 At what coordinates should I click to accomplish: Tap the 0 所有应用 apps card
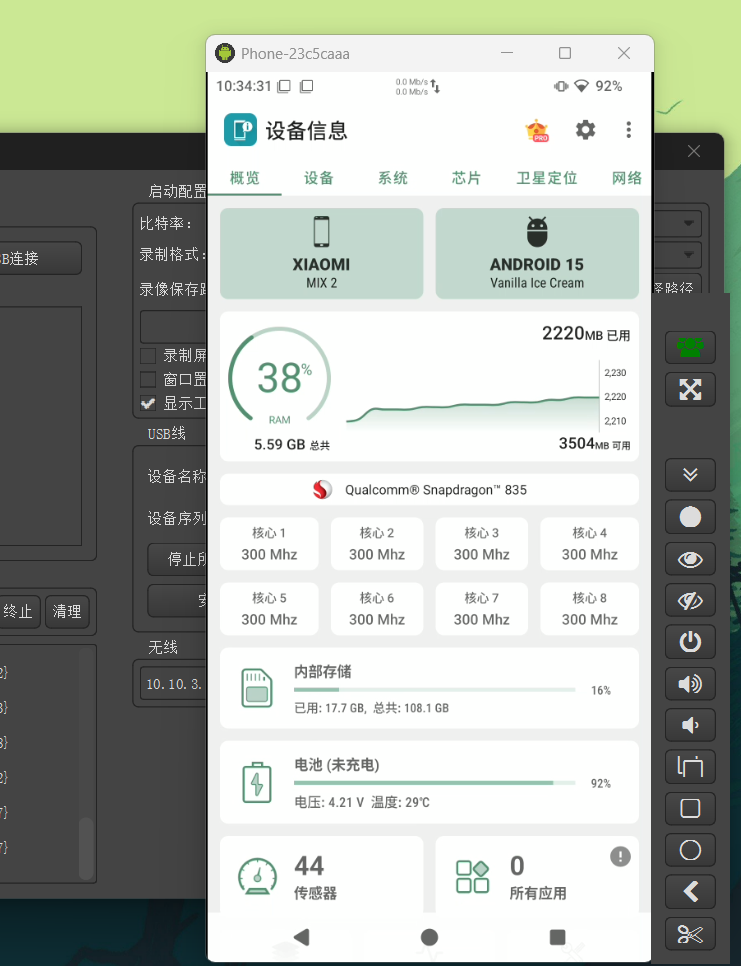tap(537, 875)
